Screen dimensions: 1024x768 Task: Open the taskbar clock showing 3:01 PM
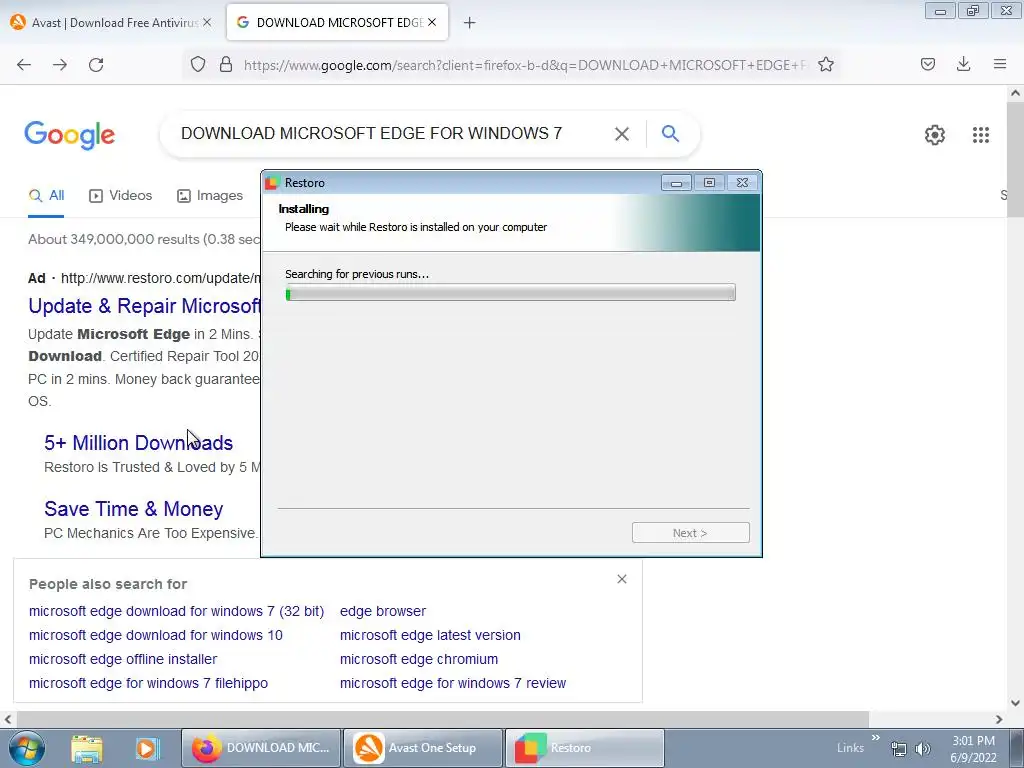click(x=973, y=749)
